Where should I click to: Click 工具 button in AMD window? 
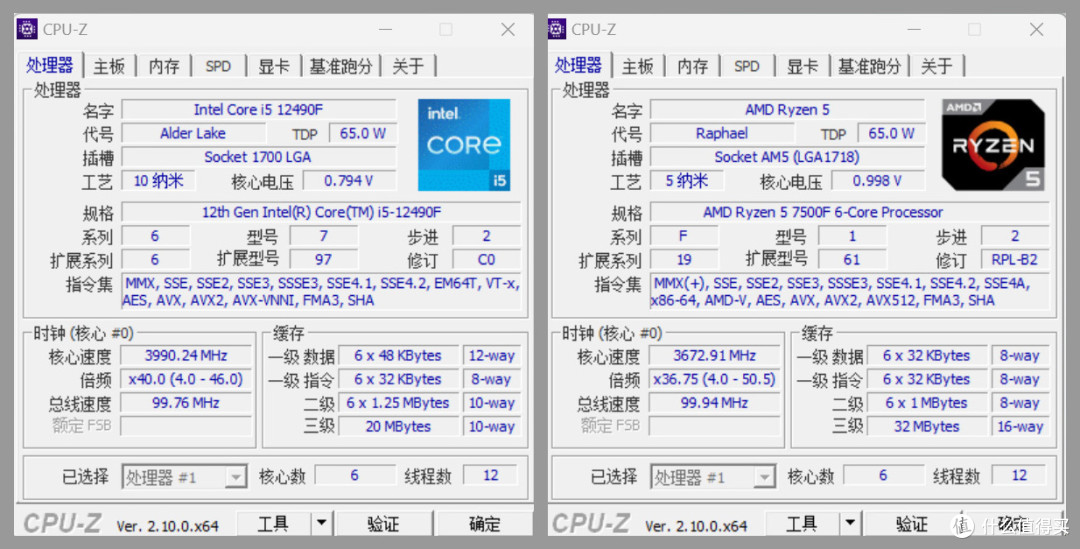[x=802, y=524]
